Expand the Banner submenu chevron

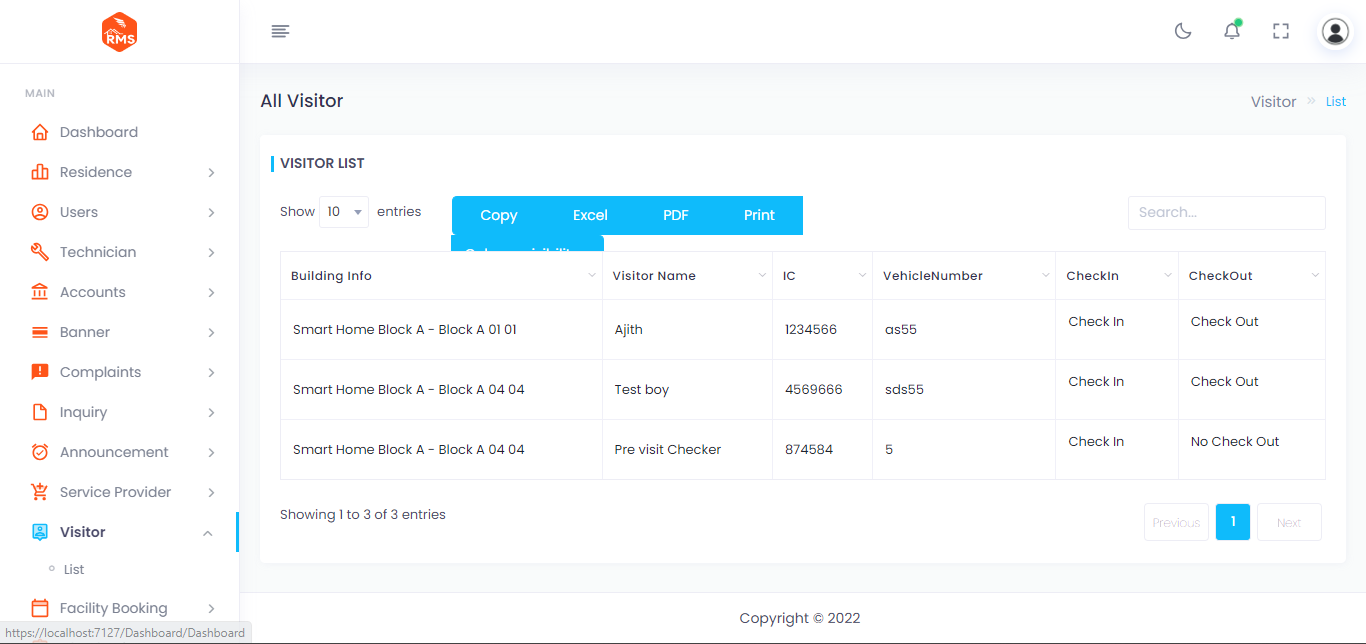point(211,332)
